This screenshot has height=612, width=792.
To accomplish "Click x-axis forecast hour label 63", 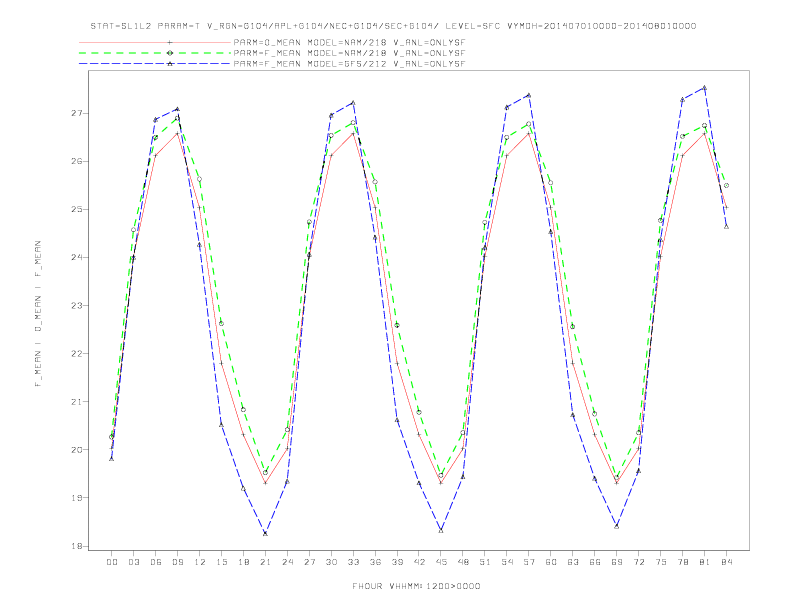I will 573,562.
